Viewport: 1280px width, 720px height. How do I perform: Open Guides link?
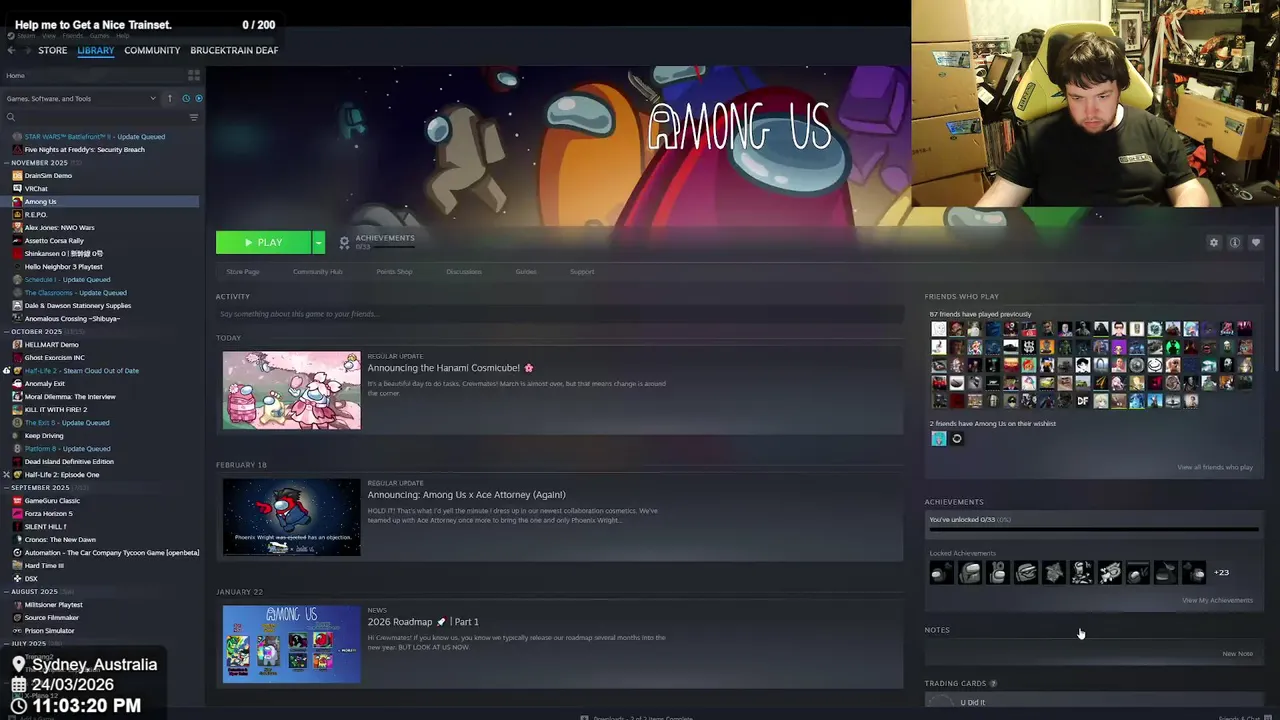[526, 271]
